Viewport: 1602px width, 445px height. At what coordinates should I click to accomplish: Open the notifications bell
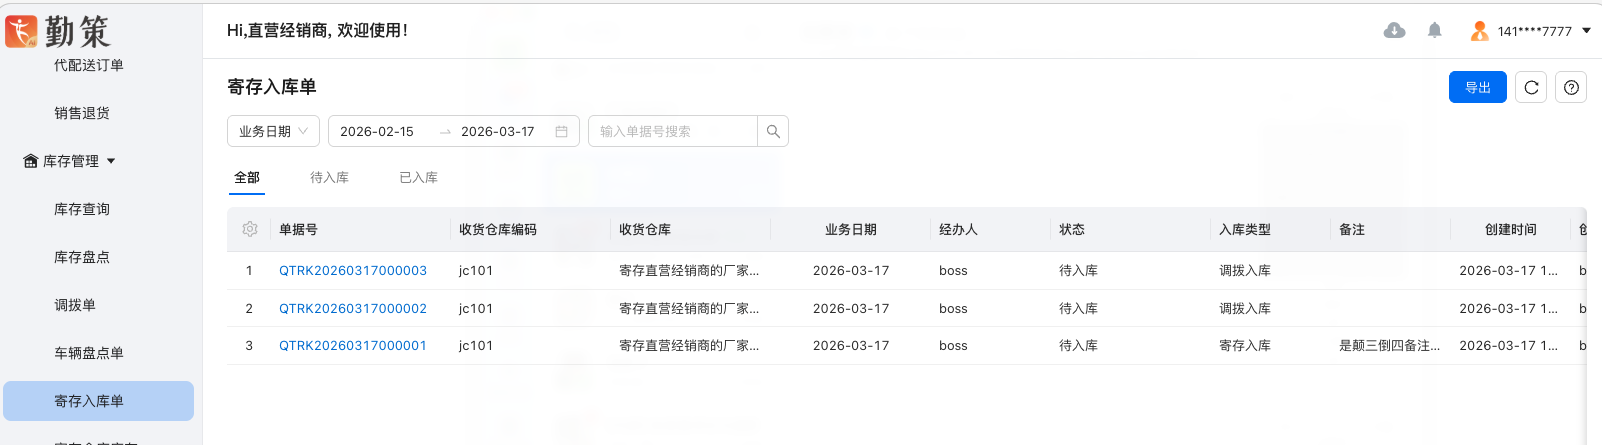1434,31
